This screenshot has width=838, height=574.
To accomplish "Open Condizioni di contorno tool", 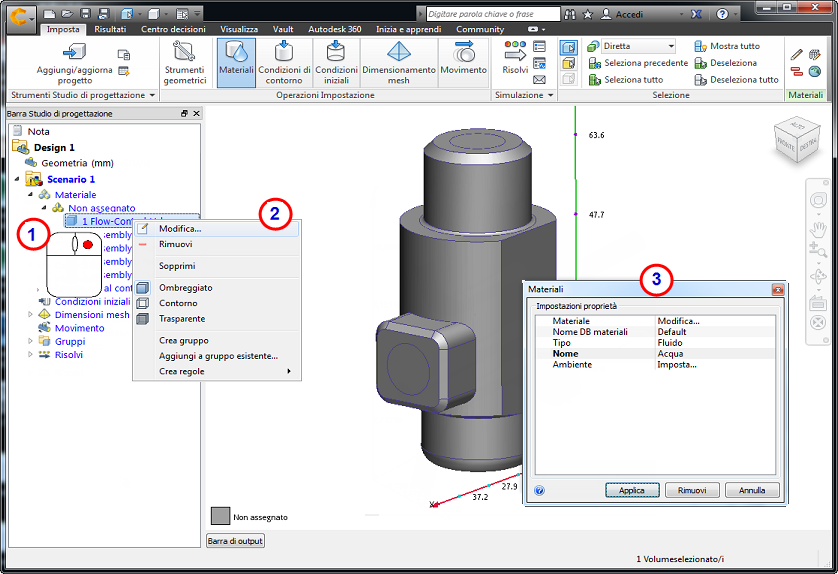I will pyautogui.click(x=284, y=63).
